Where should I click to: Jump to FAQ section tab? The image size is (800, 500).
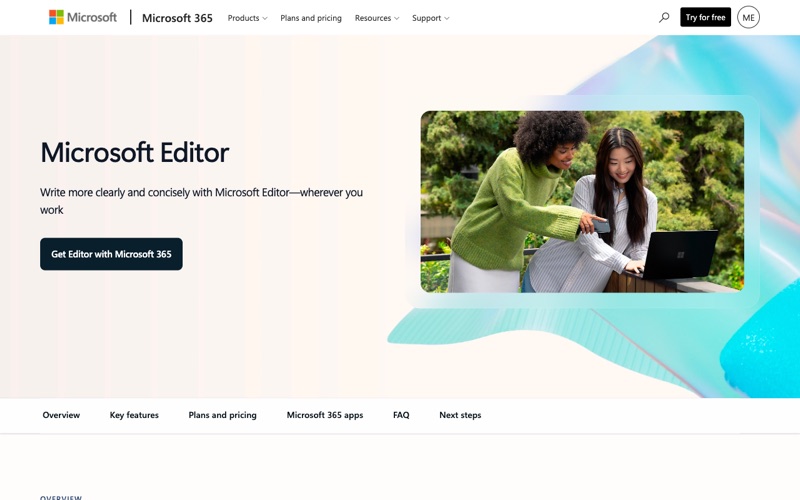tap(401, 415)
